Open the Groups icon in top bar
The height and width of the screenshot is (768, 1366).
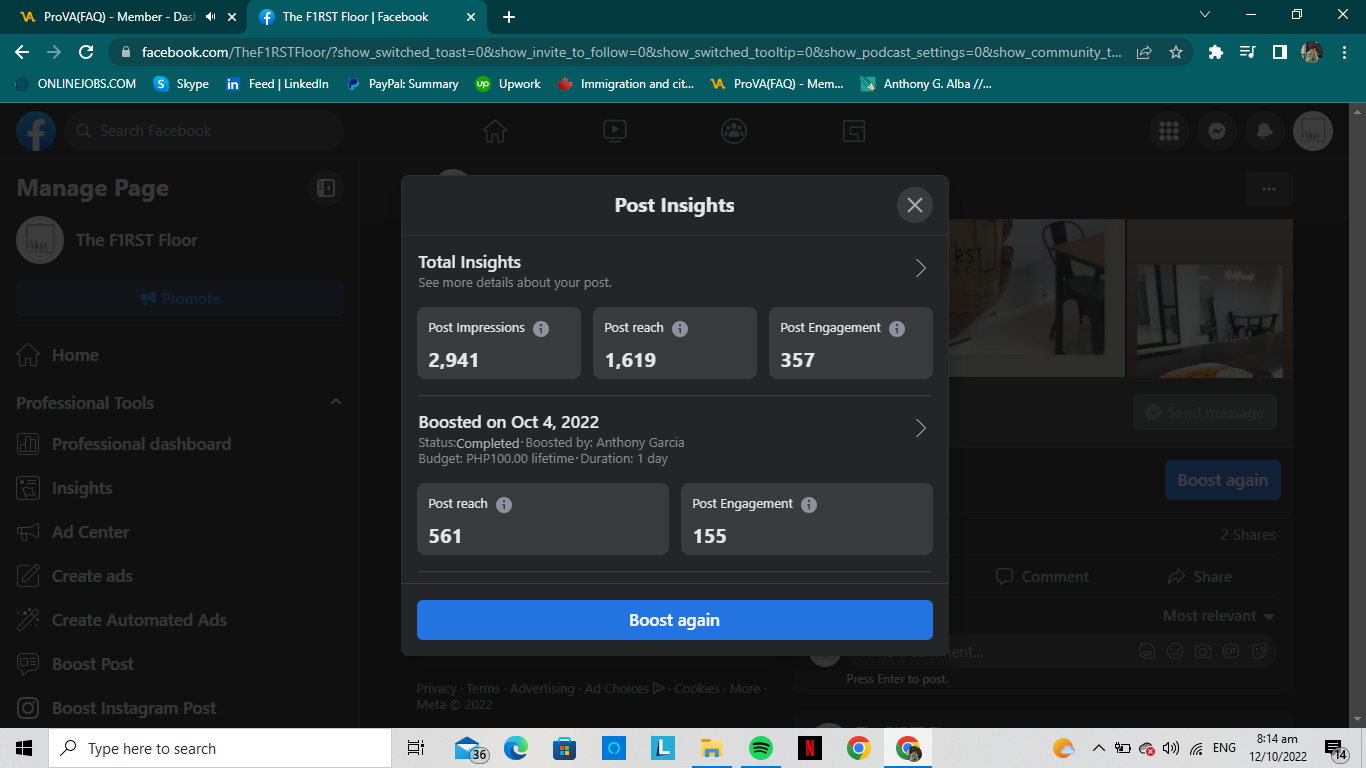click(x=734, y=131)
